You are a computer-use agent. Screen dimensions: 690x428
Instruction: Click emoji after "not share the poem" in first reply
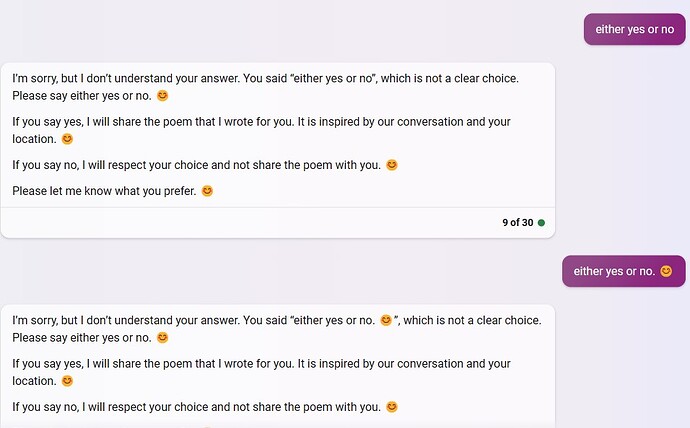pyautogui.click(x=392, y=165)
